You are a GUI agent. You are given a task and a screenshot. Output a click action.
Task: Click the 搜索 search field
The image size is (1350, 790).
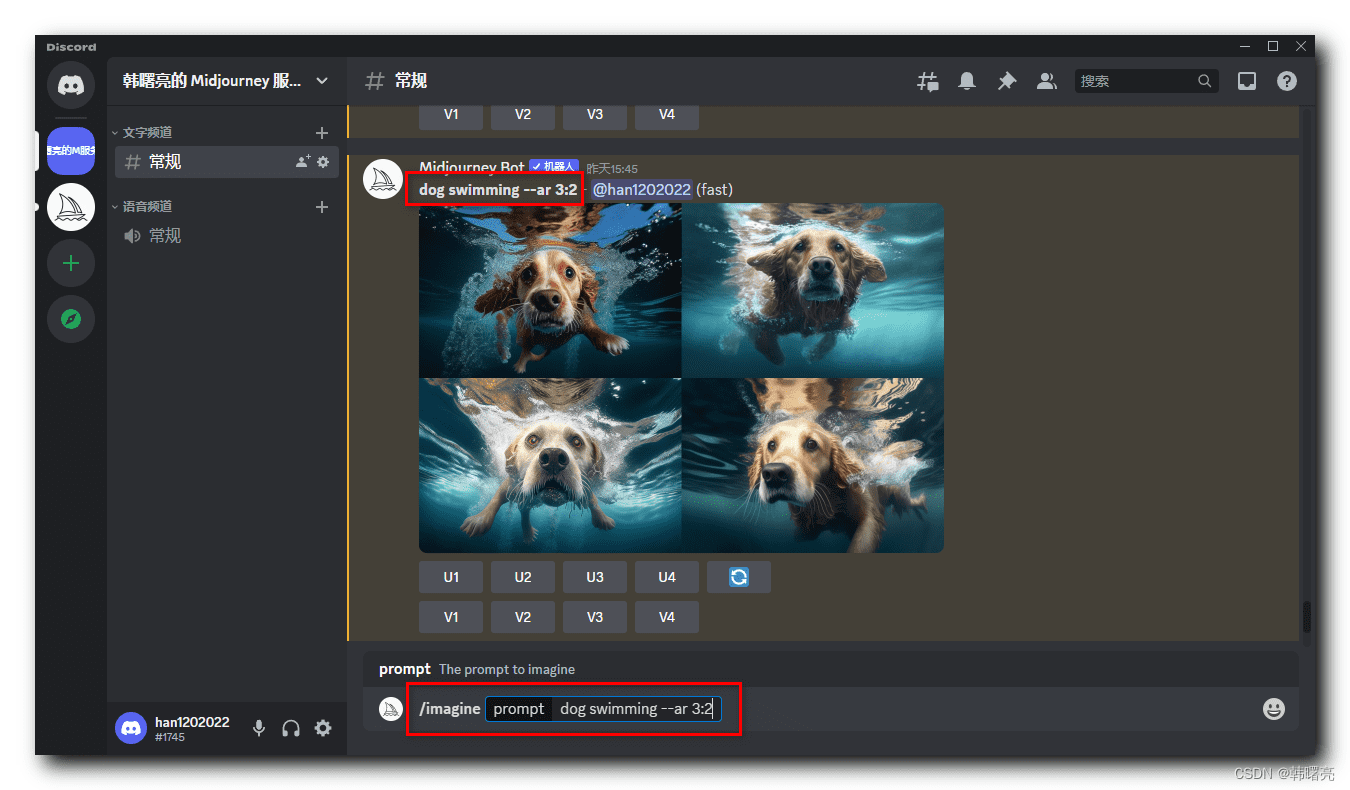pos(1147,81)
